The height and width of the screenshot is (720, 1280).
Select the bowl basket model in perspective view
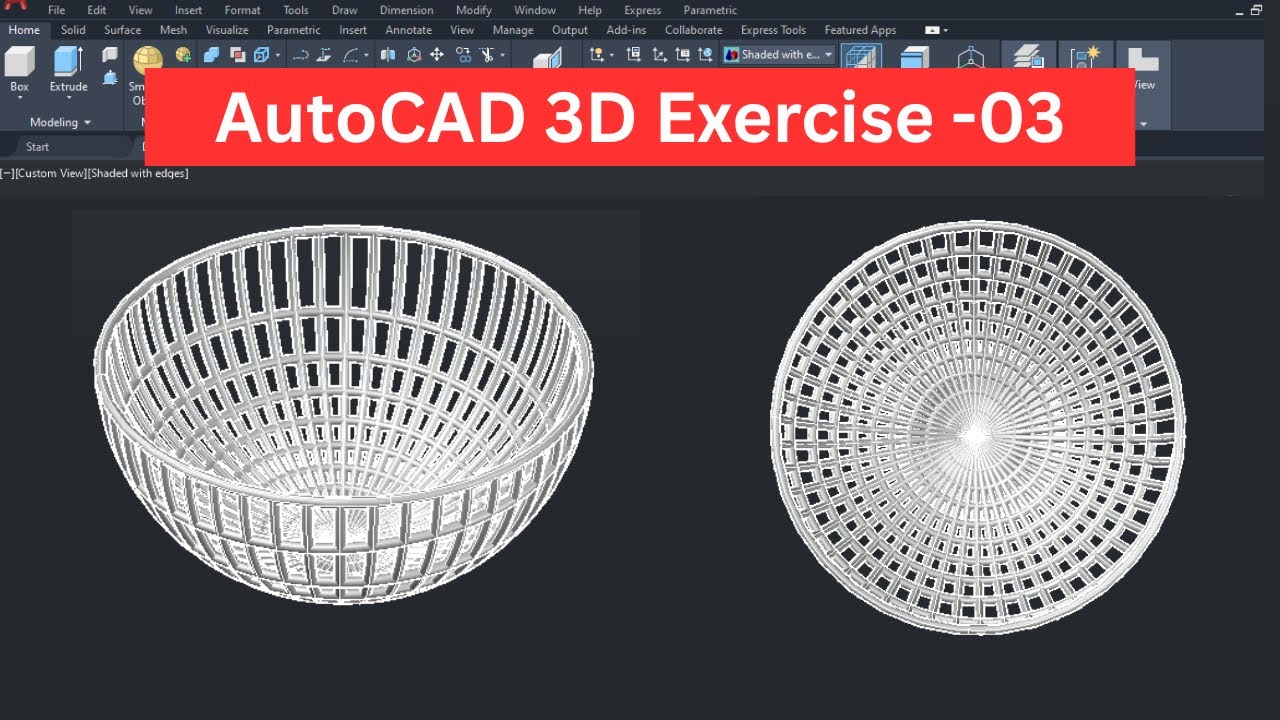[x=343, y=414]
